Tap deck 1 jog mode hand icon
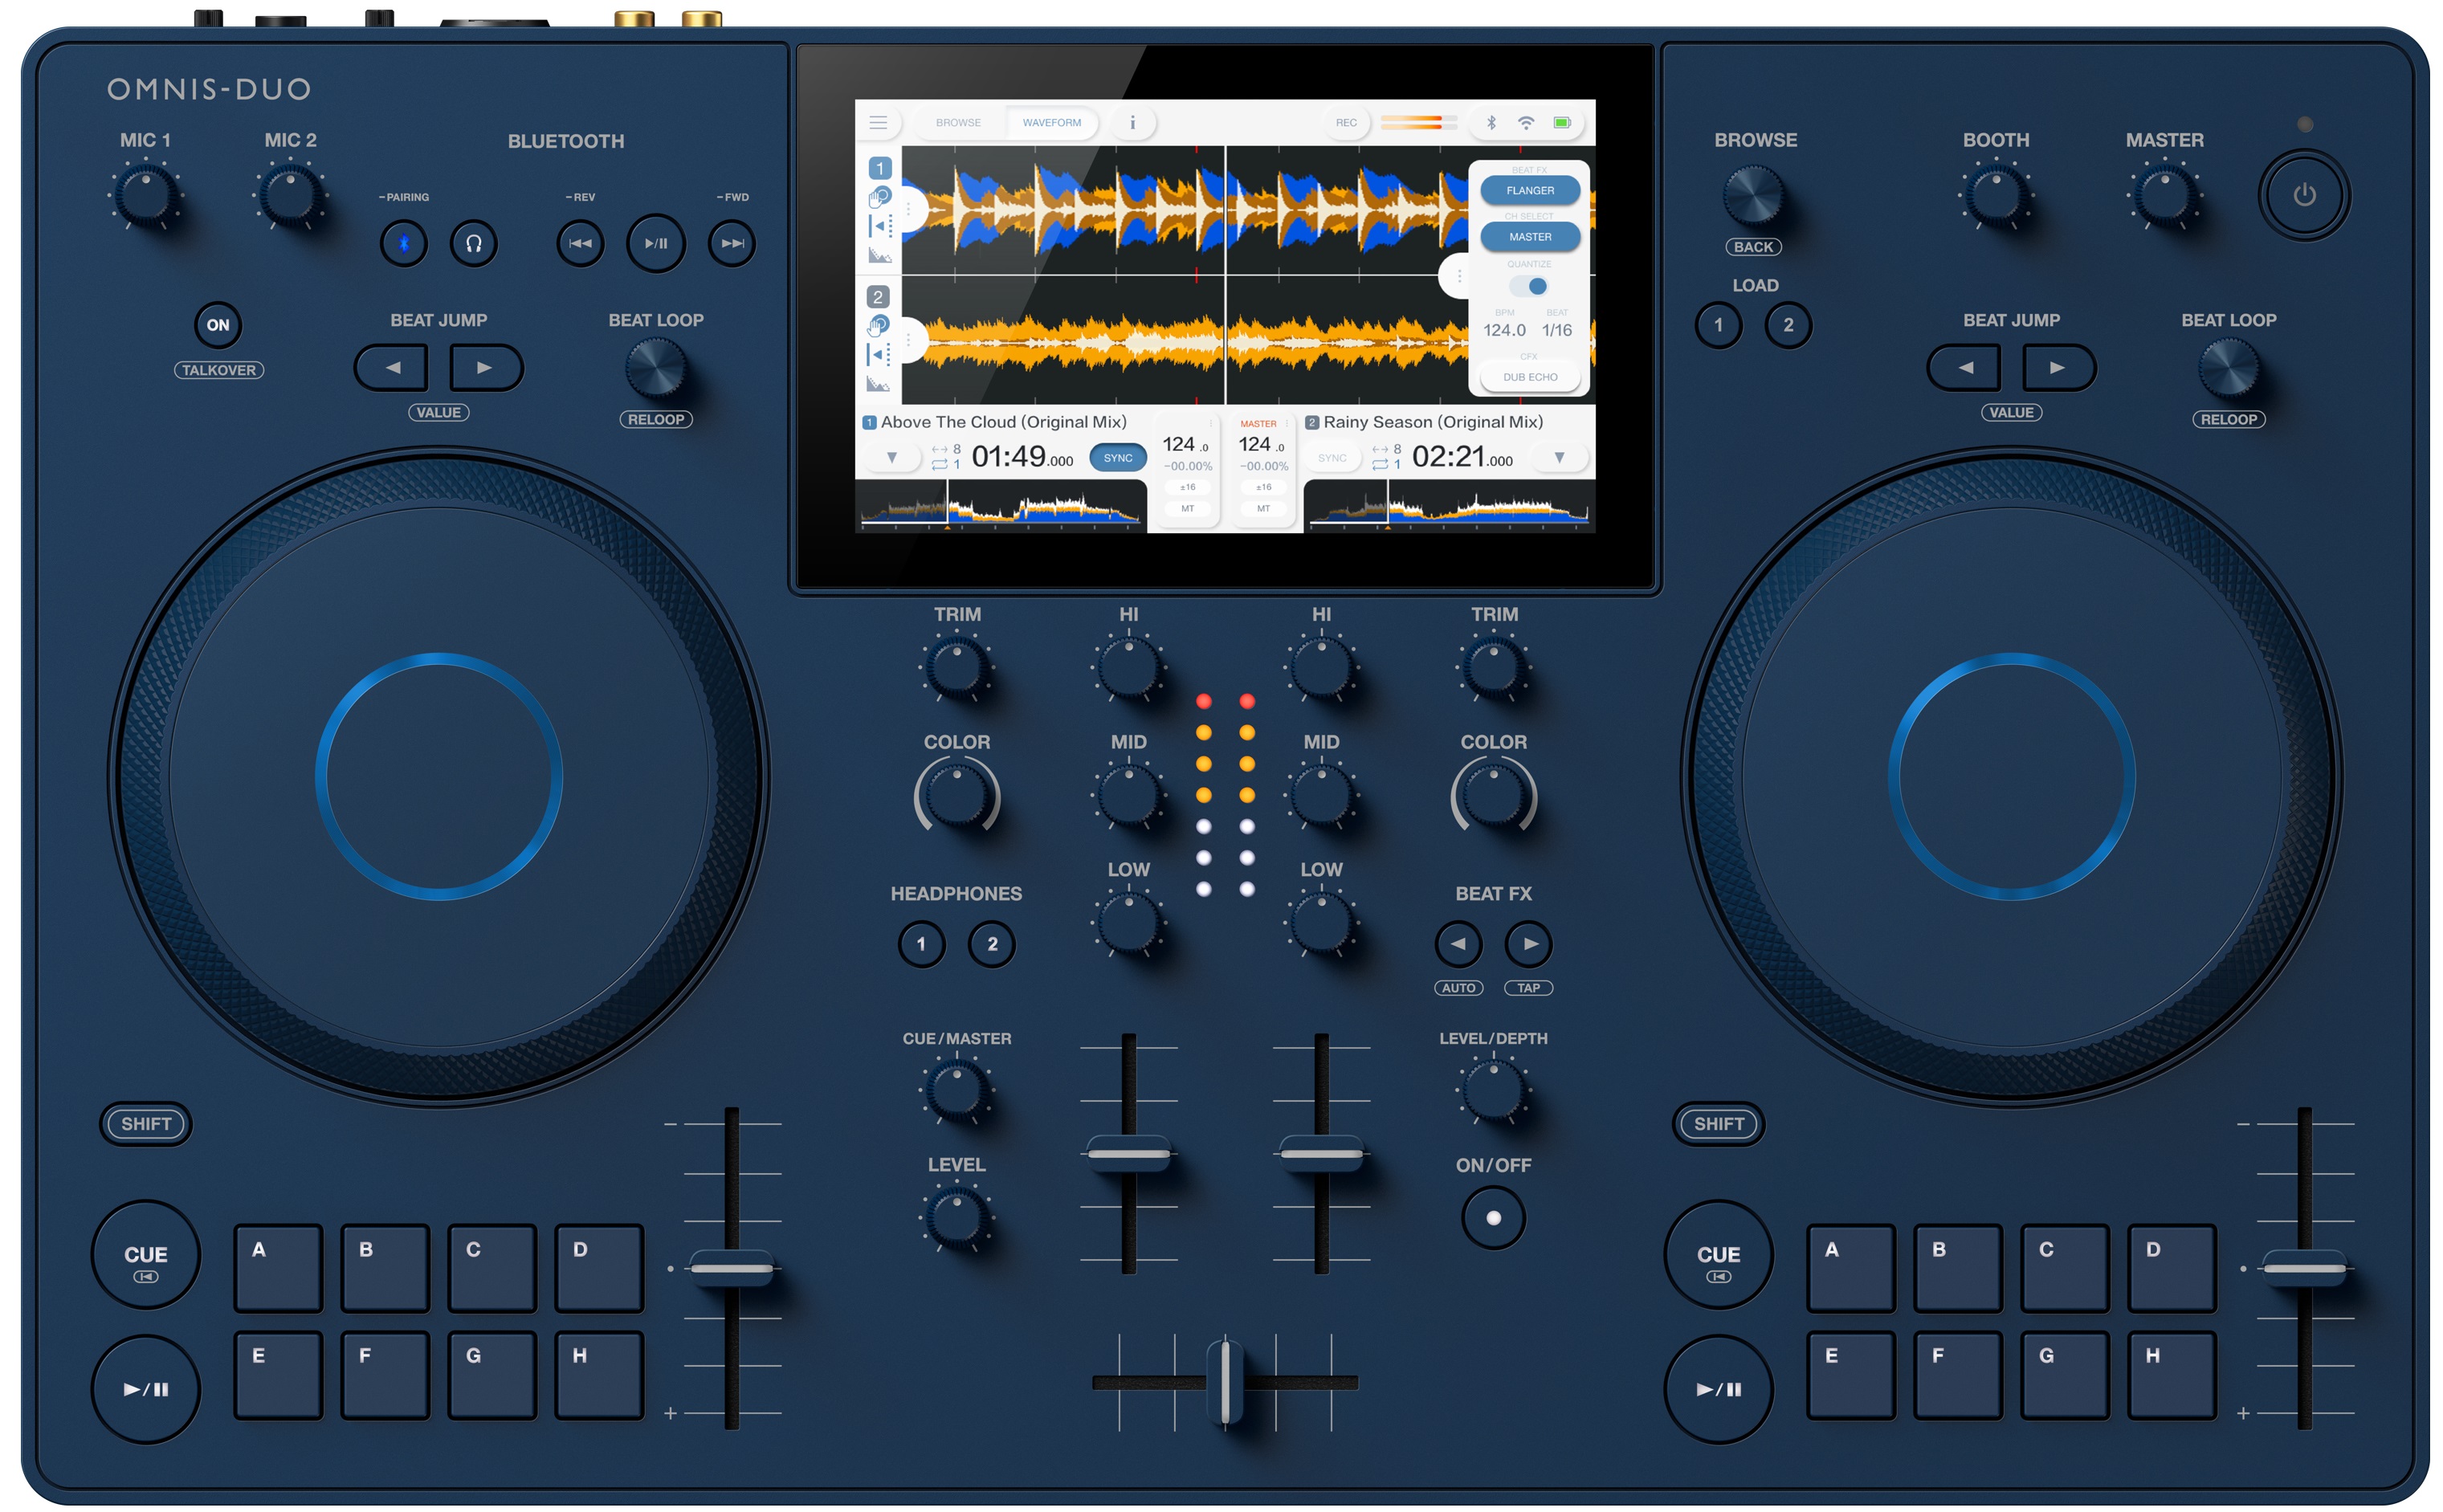 tap(879, 196)
